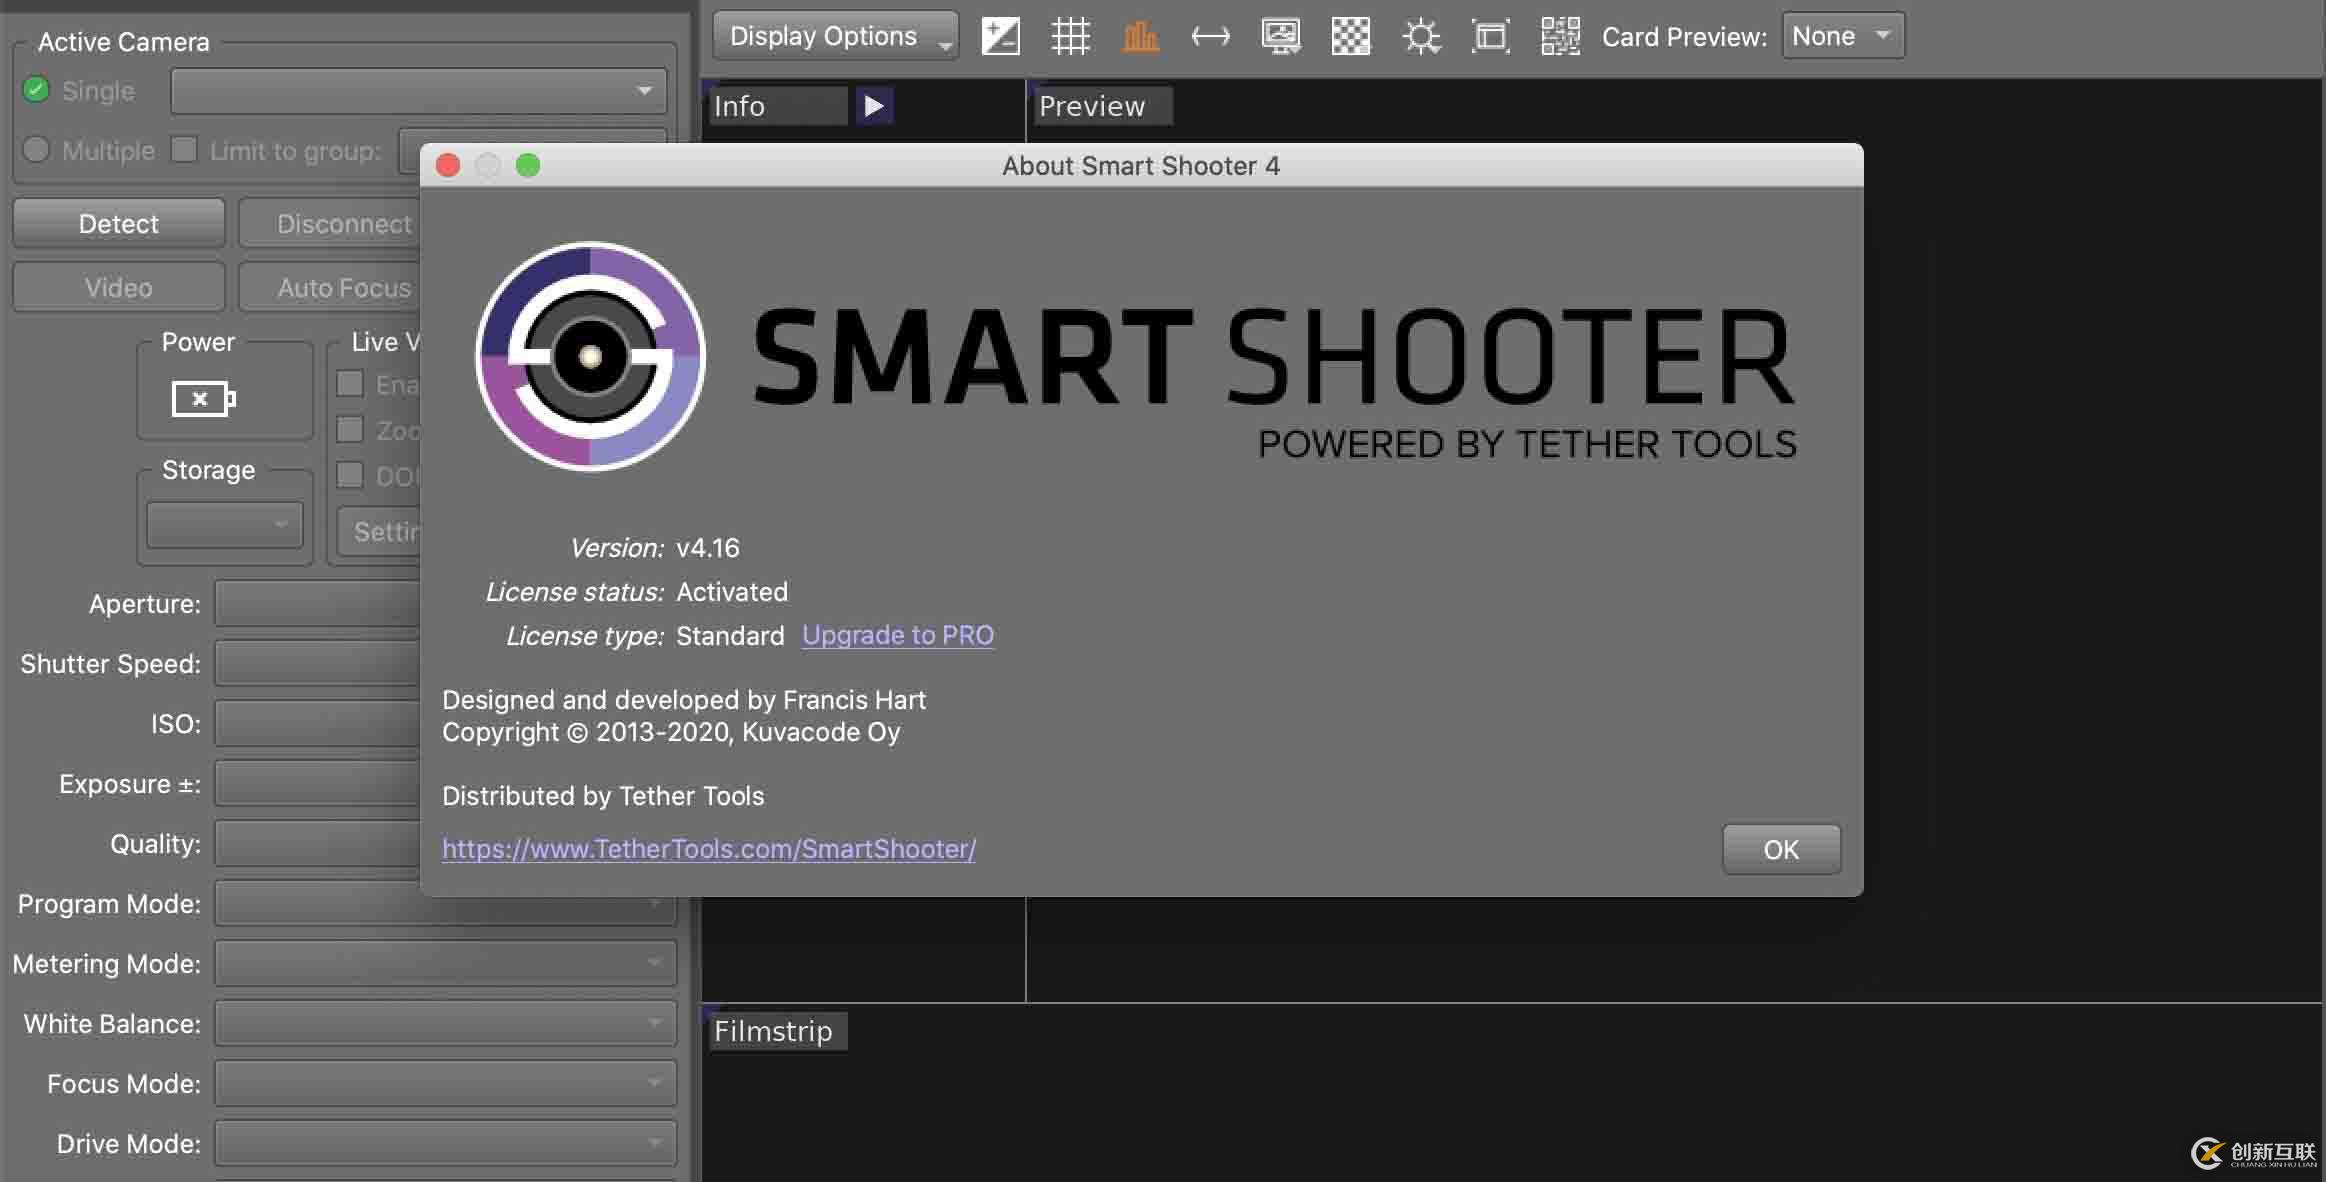The height and width of the screenshot is (1182, 2326).
Task: Click the Upgrade to PRO link
Action: (897, 635)
